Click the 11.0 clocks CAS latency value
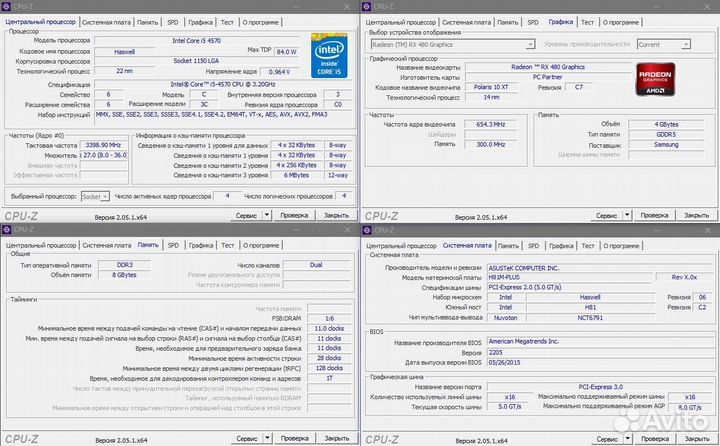 [329, 328]
